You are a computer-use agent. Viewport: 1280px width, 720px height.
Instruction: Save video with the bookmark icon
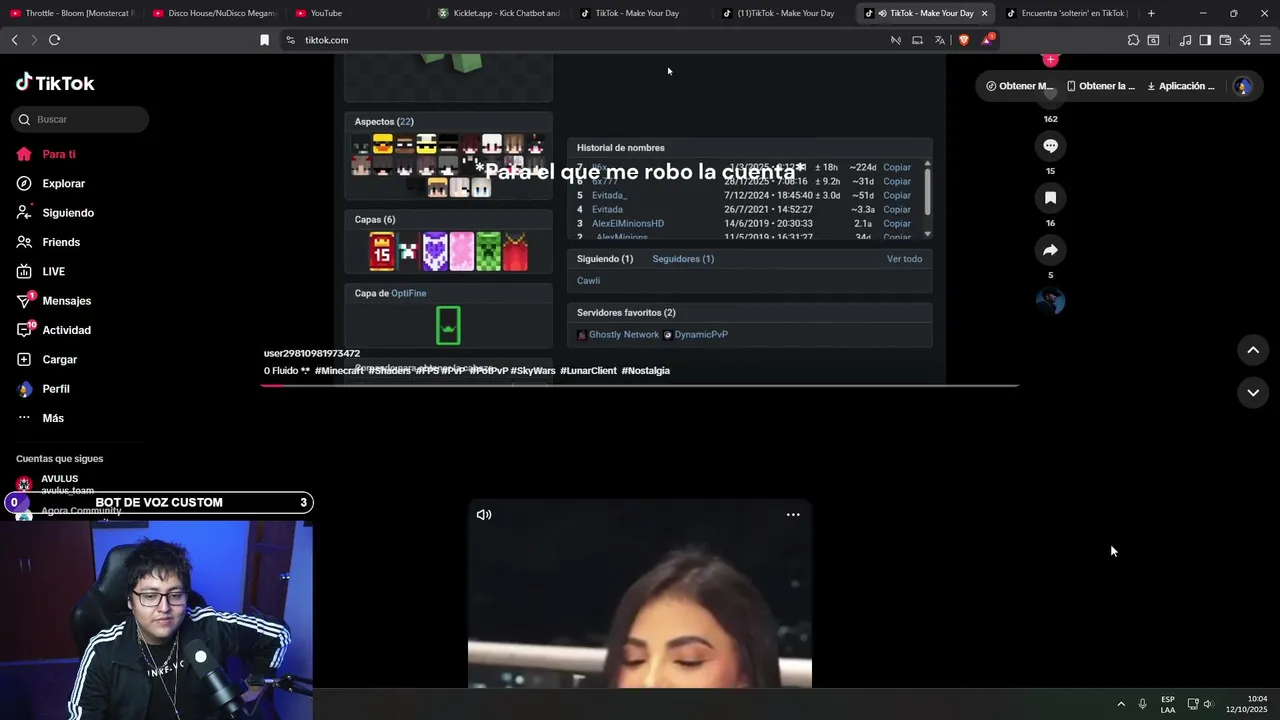(x=1050, y=198)
